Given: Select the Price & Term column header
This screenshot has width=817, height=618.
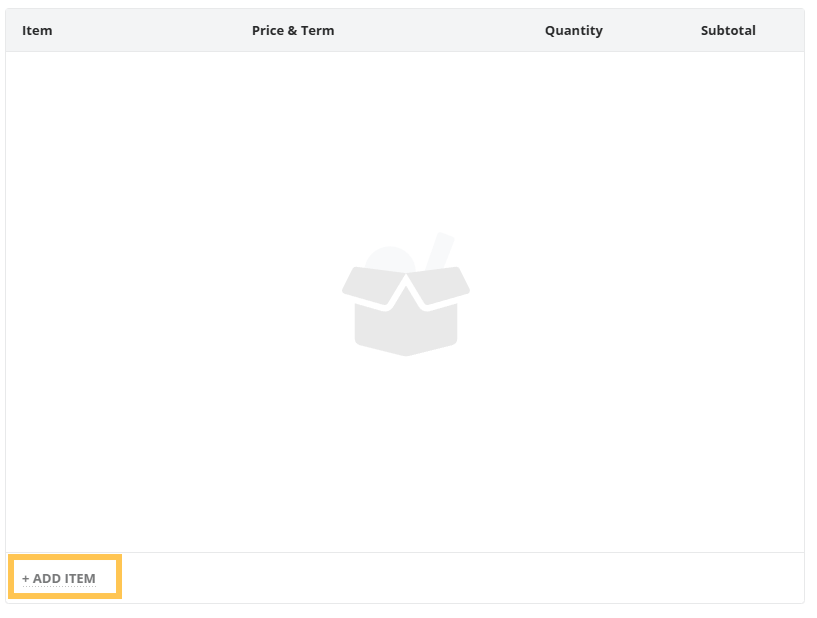Looking at the screenshot, I should point(293,30).
